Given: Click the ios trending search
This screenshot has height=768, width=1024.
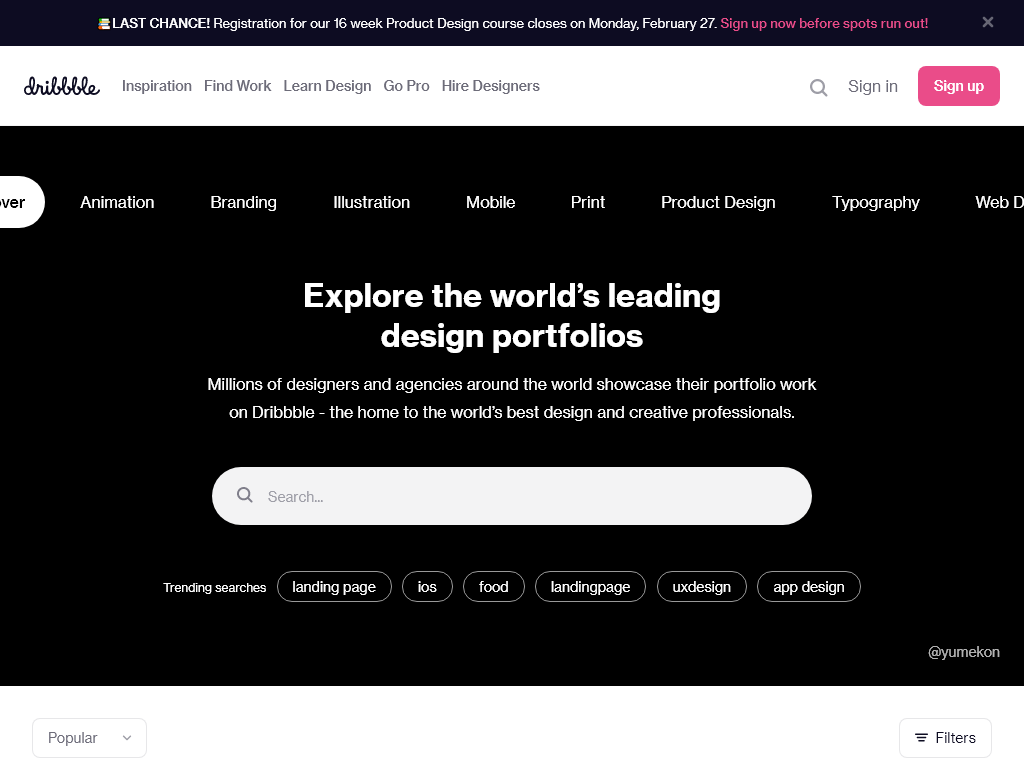Looking at the screenshot, I should point(427,586).
